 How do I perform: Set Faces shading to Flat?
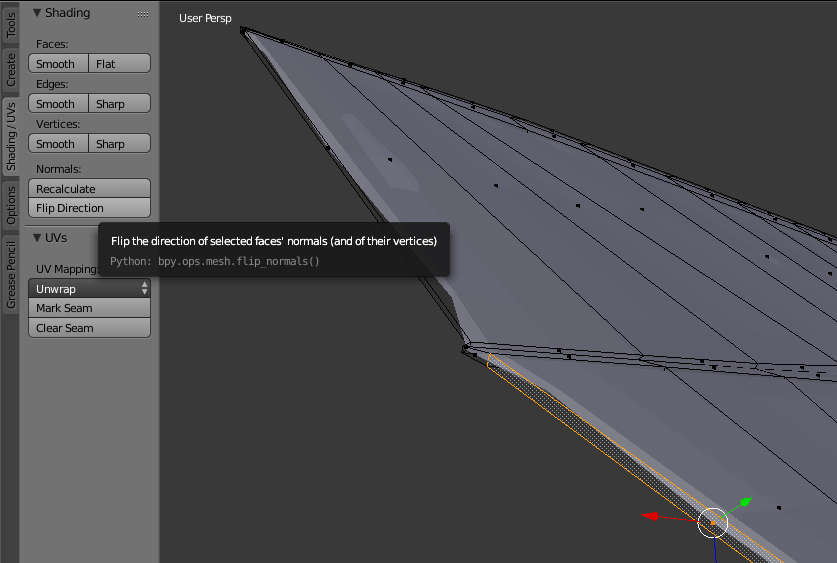click(x=120, y=64)
